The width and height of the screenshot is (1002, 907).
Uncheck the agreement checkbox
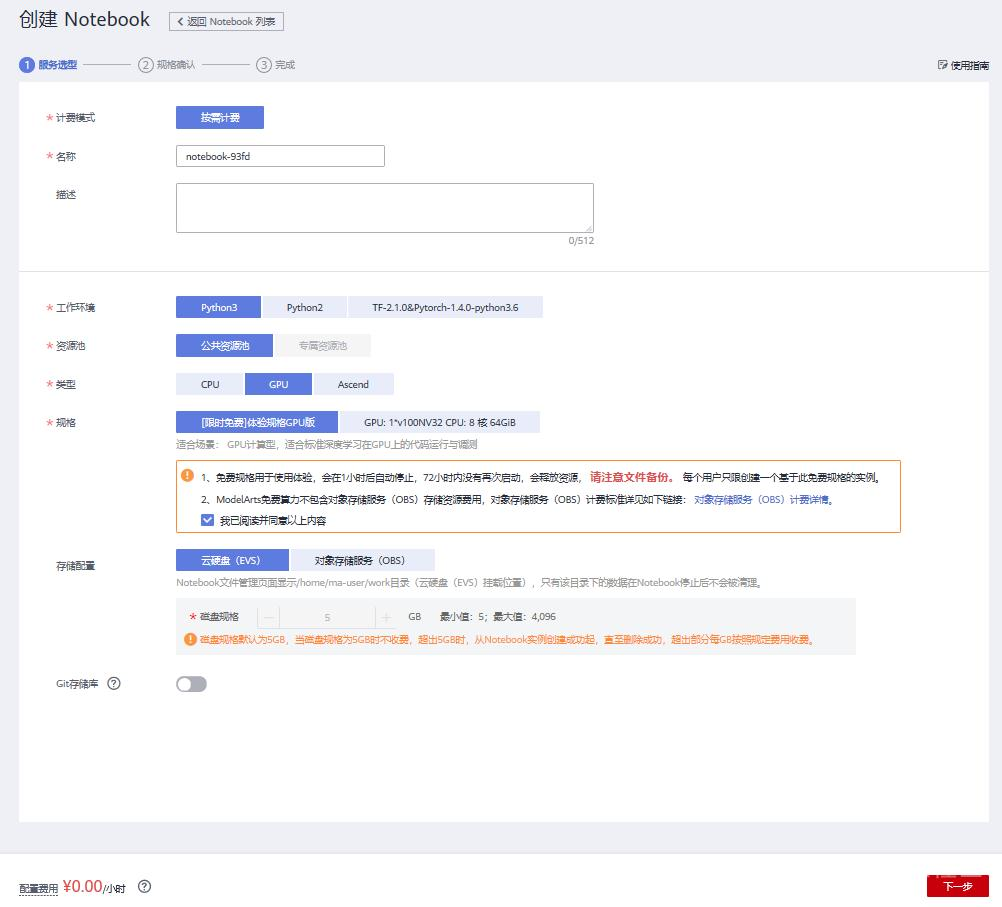[x=207, y=520]
